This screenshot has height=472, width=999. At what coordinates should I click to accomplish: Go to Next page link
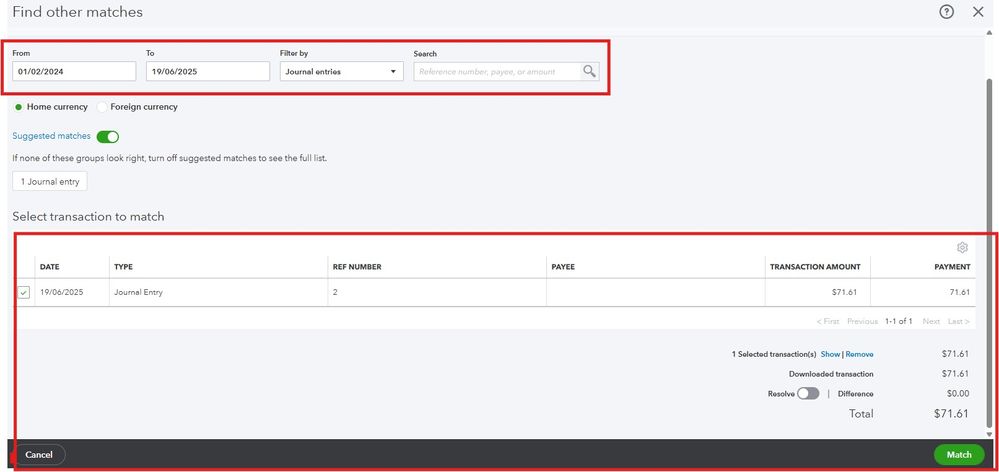pos(931,322)
